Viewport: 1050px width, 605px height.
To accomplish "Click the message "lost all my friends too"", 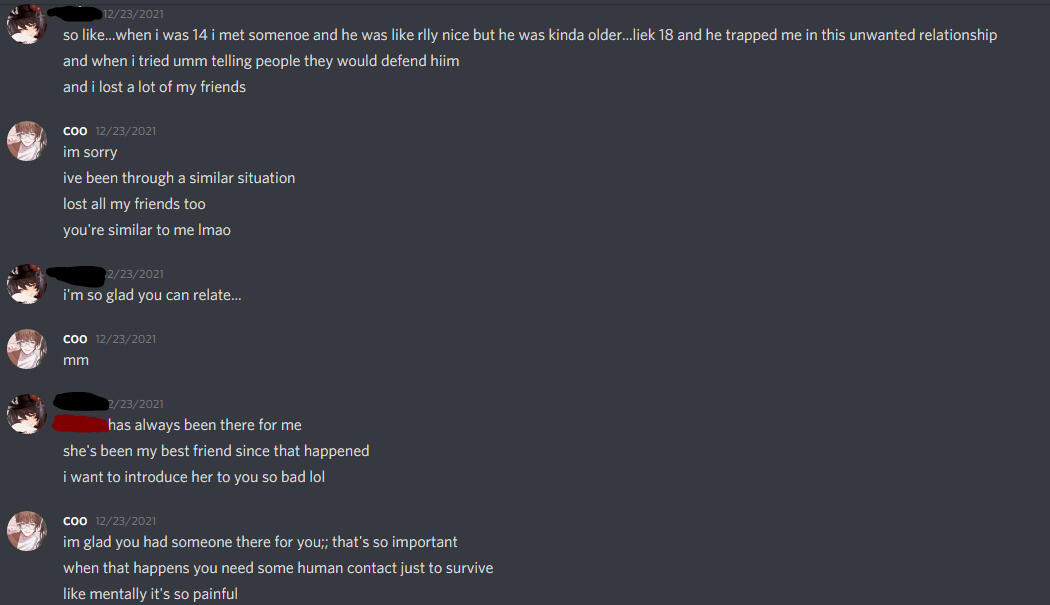I will 134,204.
